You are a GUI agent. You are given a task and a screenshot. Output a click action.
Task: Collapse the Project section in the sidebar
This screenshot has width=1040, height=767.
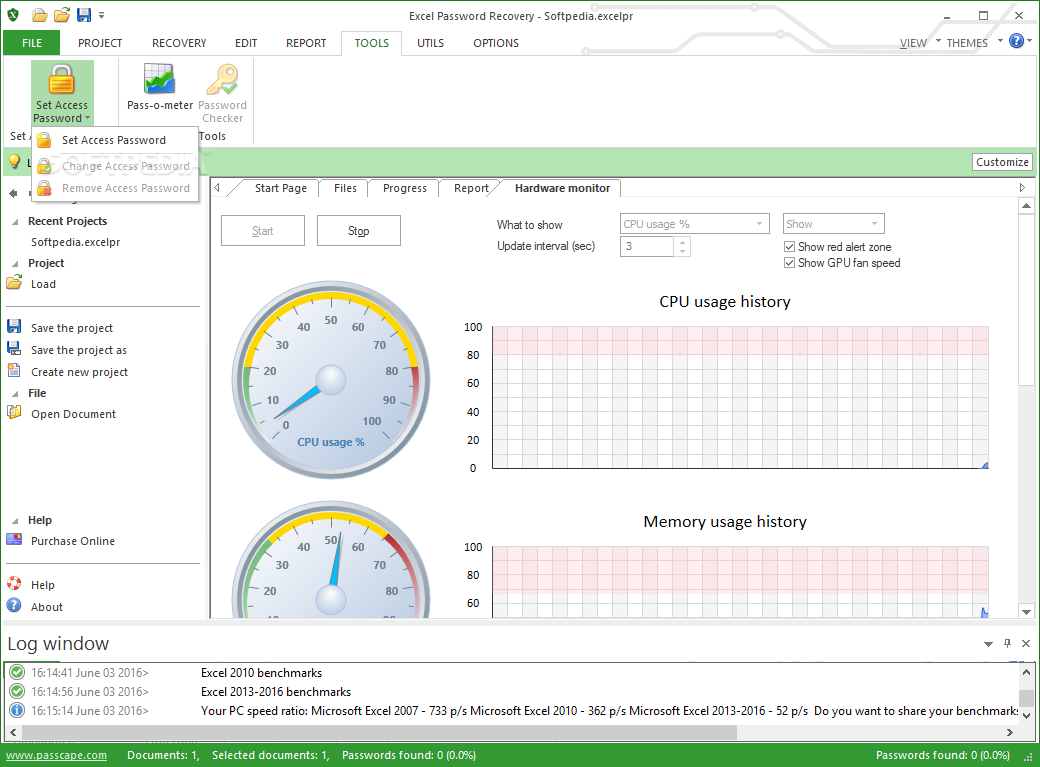point(15,263)
